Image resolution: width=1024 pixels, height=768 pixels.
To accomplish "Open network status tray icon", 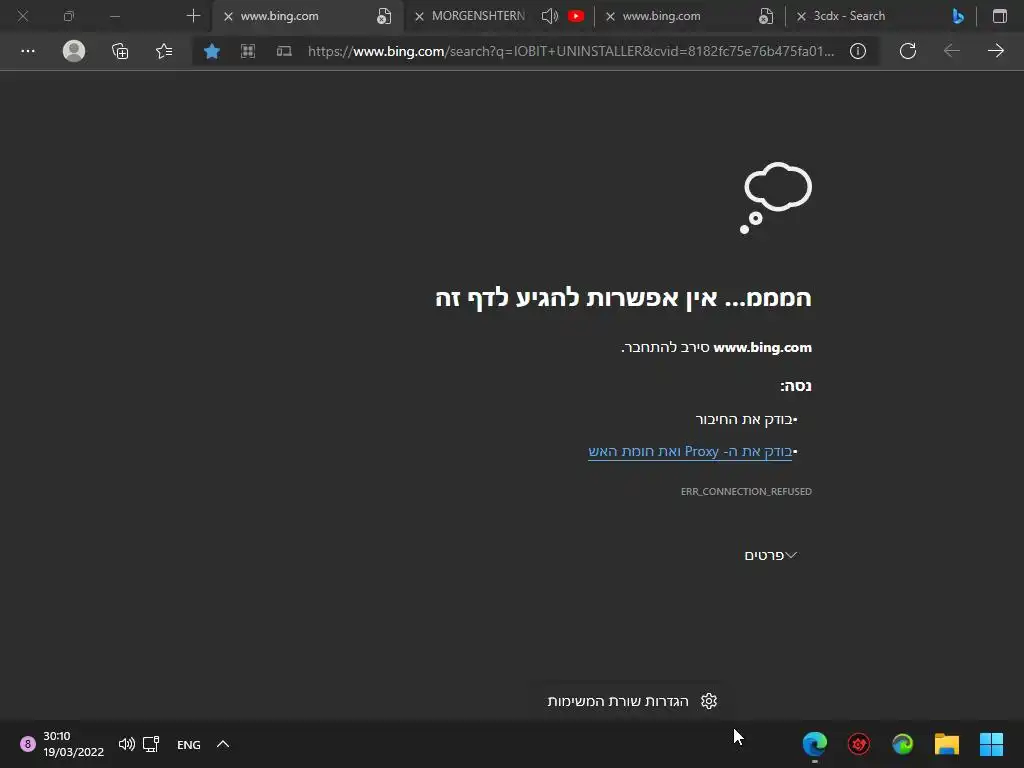I will coord(152,744).
